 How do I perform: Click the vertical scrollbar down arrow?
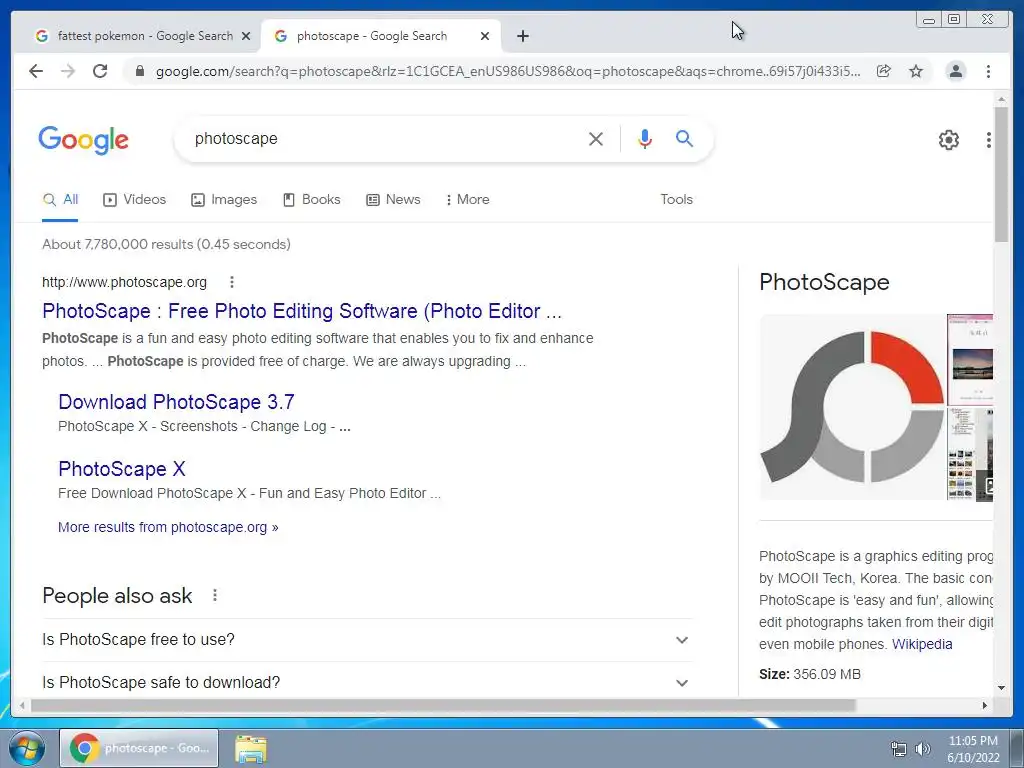pos(1001,688)
